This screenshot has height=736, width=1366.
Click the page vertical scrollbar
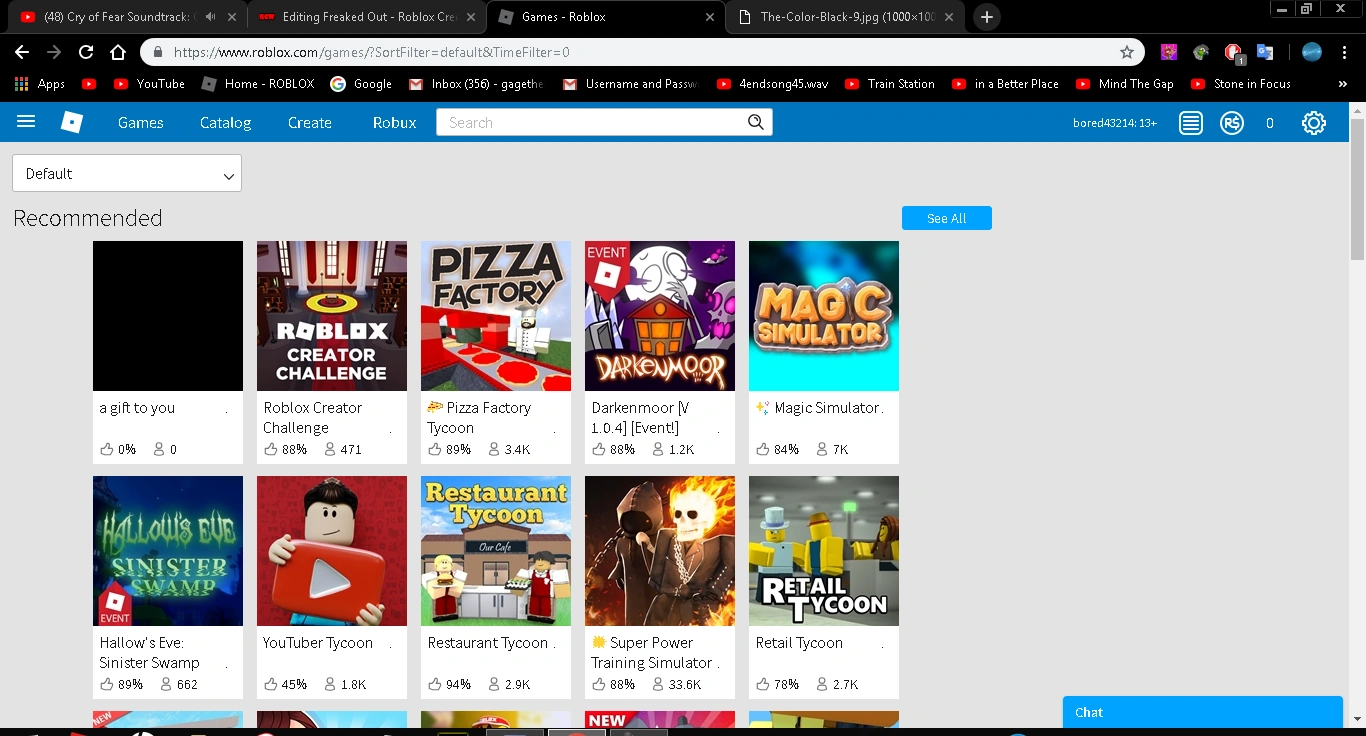click(x=1357, y=190)
